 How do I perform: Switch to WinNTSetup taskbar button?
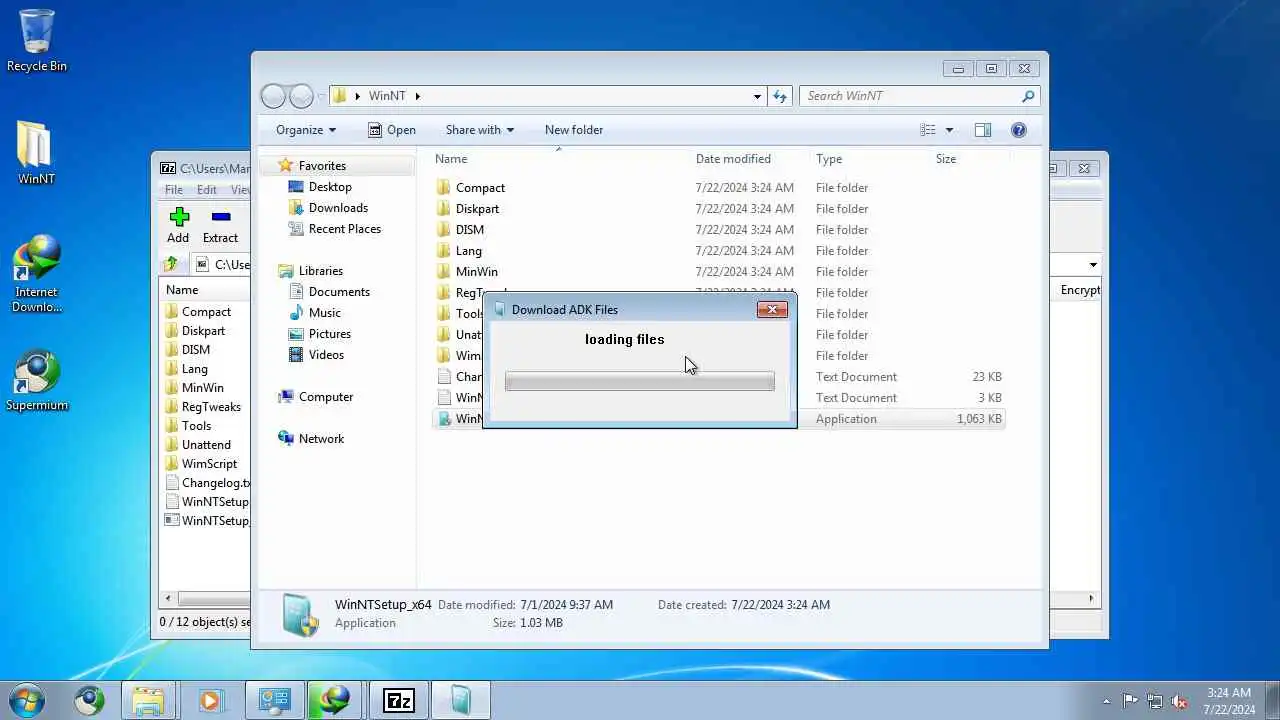pyautogui.click(x=461, y=700)
